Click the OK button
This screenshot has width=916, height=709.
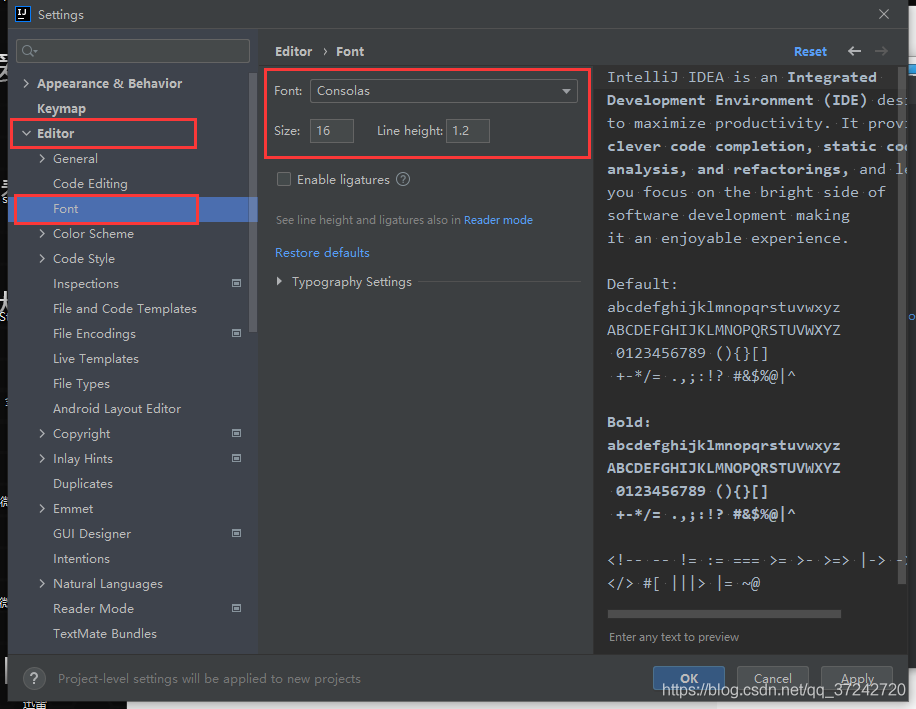click(689, 678)
